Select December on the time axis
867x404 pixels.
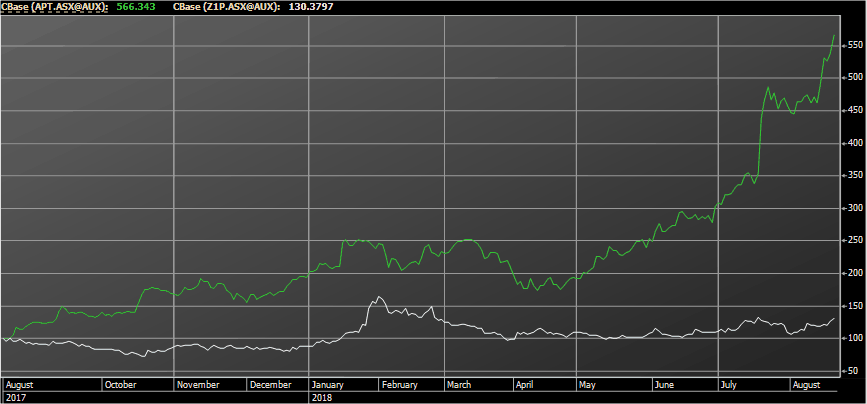tap(270, 385)
